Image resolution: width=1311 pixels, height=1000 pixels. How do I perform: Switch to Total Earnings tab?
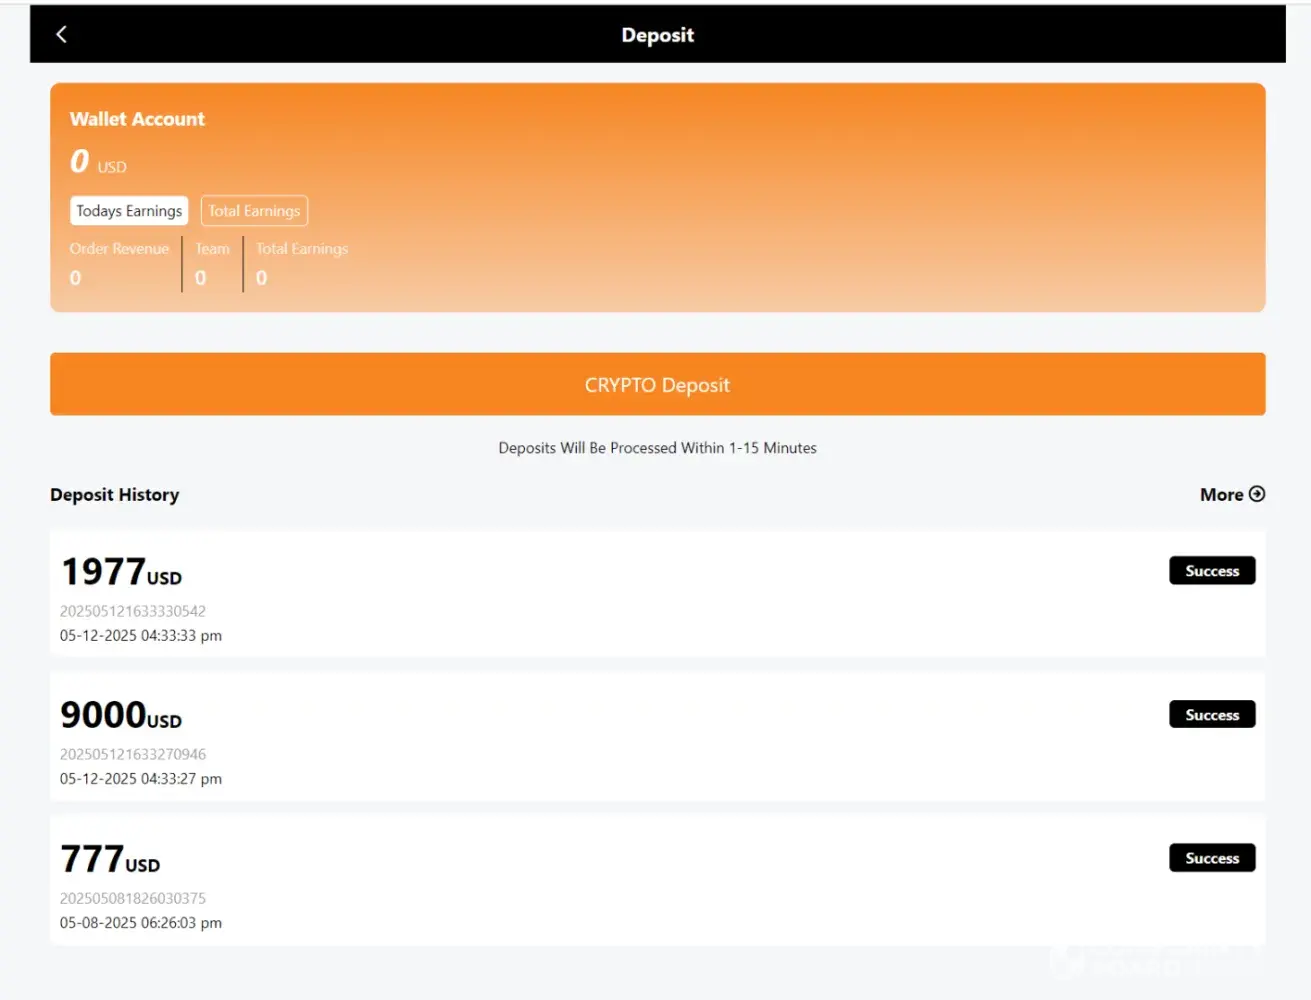point(254,211)
